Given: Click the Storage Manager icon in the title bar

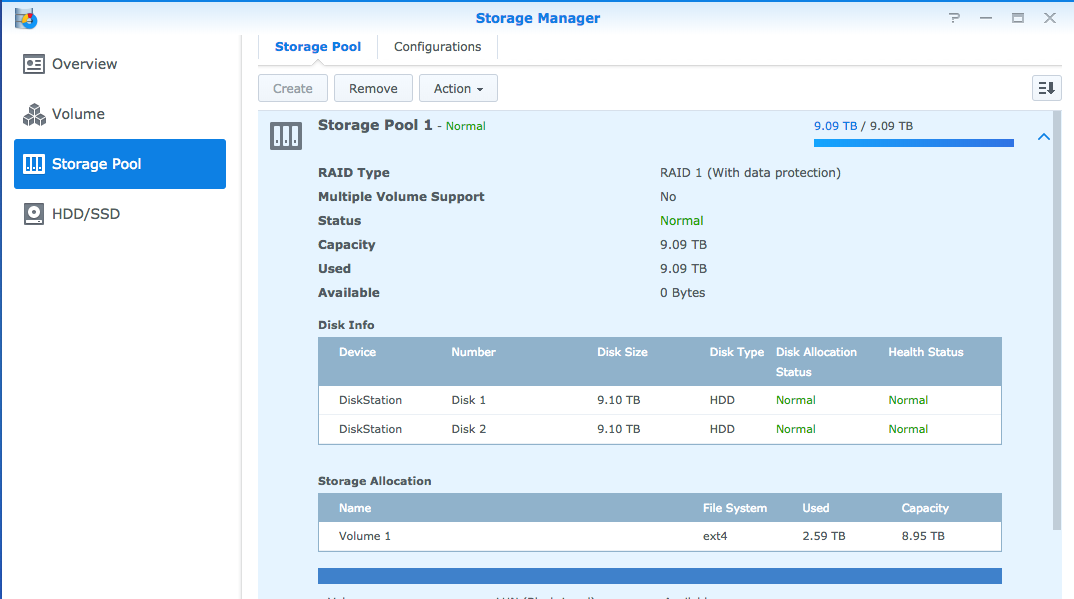Looking at the screenshot, I should pos(25,17).
